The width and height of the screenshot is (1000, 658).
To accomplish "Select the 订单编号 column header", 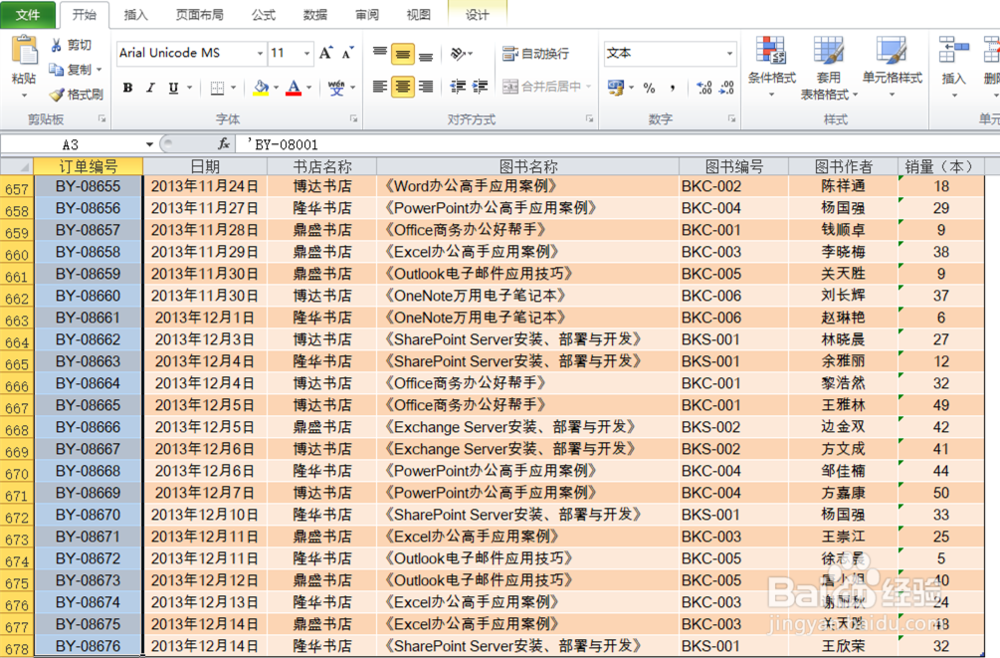I will click(x=88, y=166).
